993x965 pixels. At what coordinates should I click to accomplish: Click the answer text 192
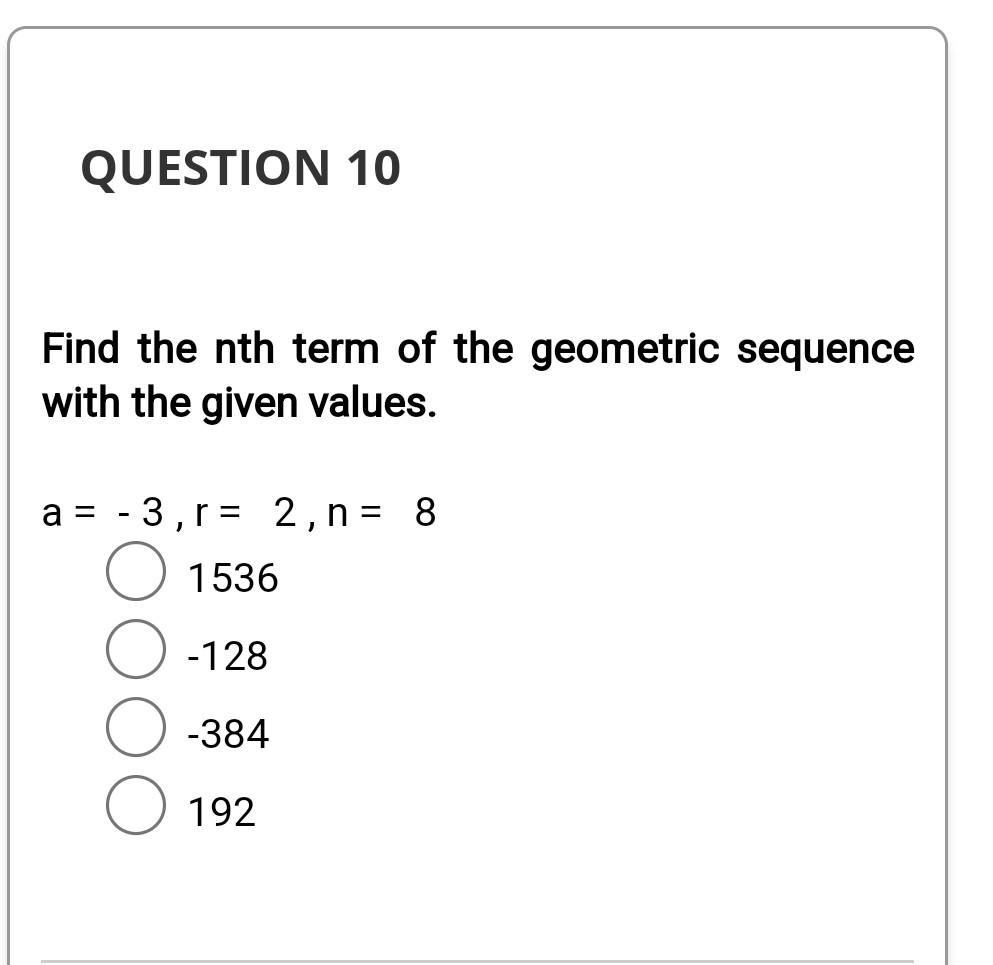point(222,810)
